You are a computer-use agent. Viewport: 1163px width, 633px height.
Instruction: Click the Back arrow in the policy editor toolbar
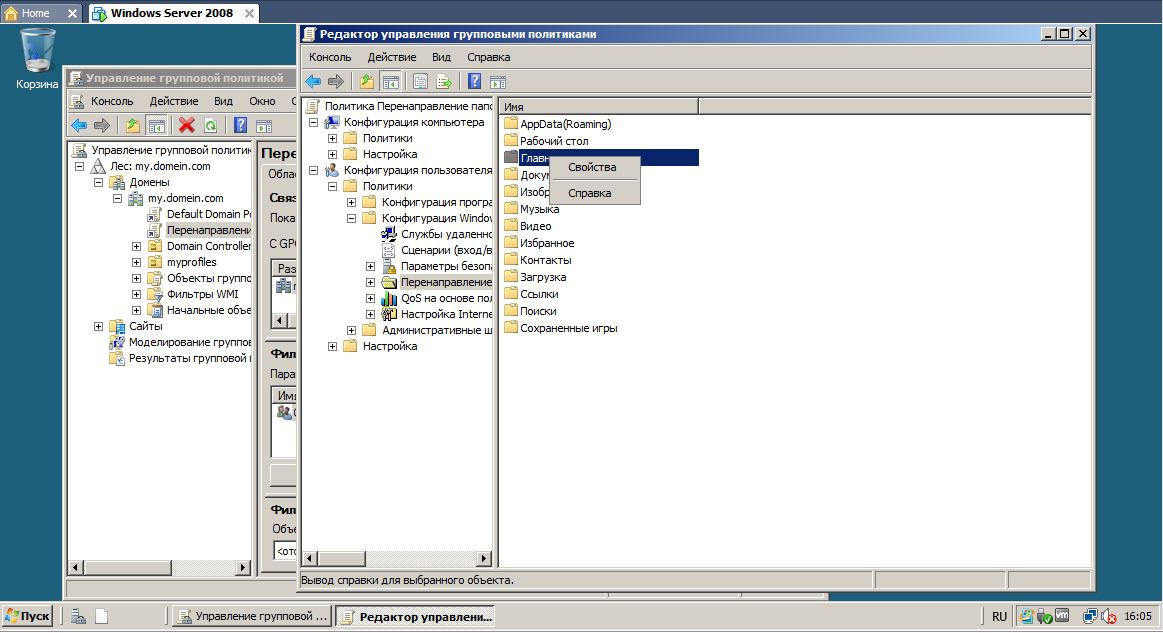coord(313,82)
